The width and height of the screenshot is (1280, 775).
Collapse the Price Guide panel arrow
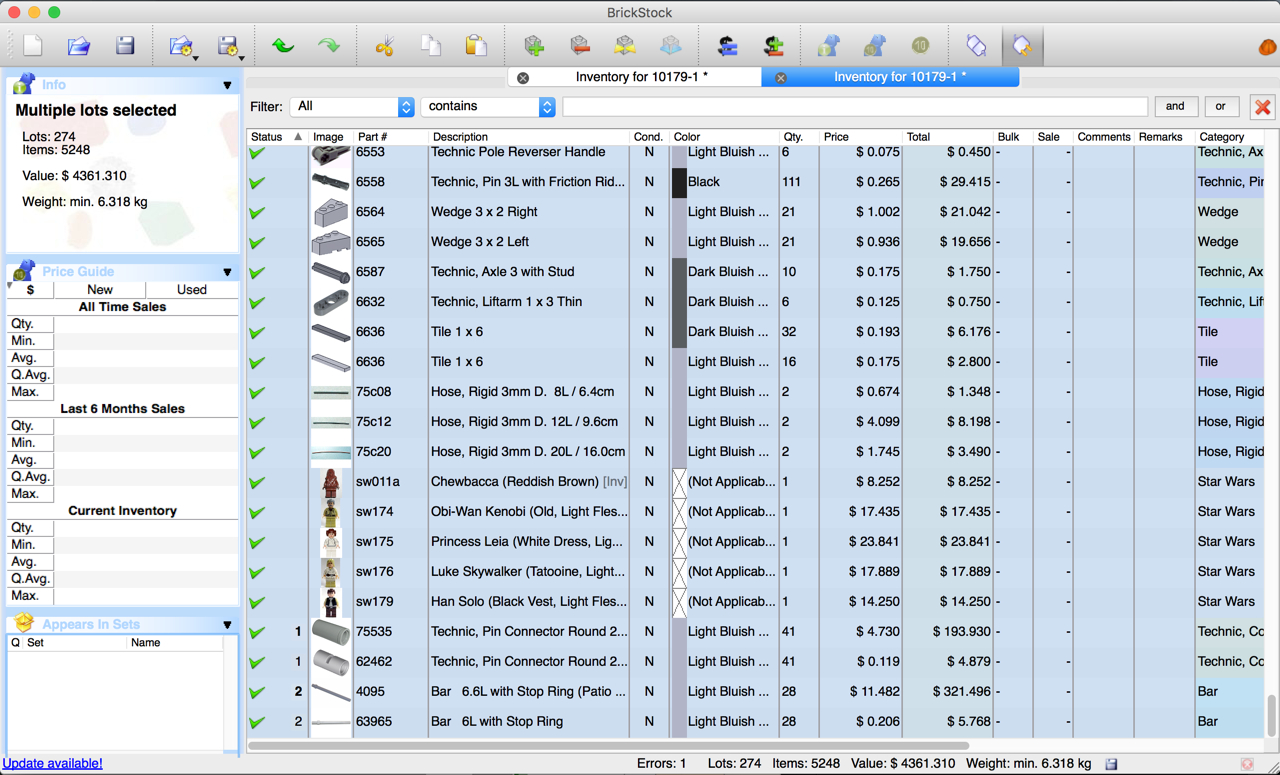tap(227, 272)
